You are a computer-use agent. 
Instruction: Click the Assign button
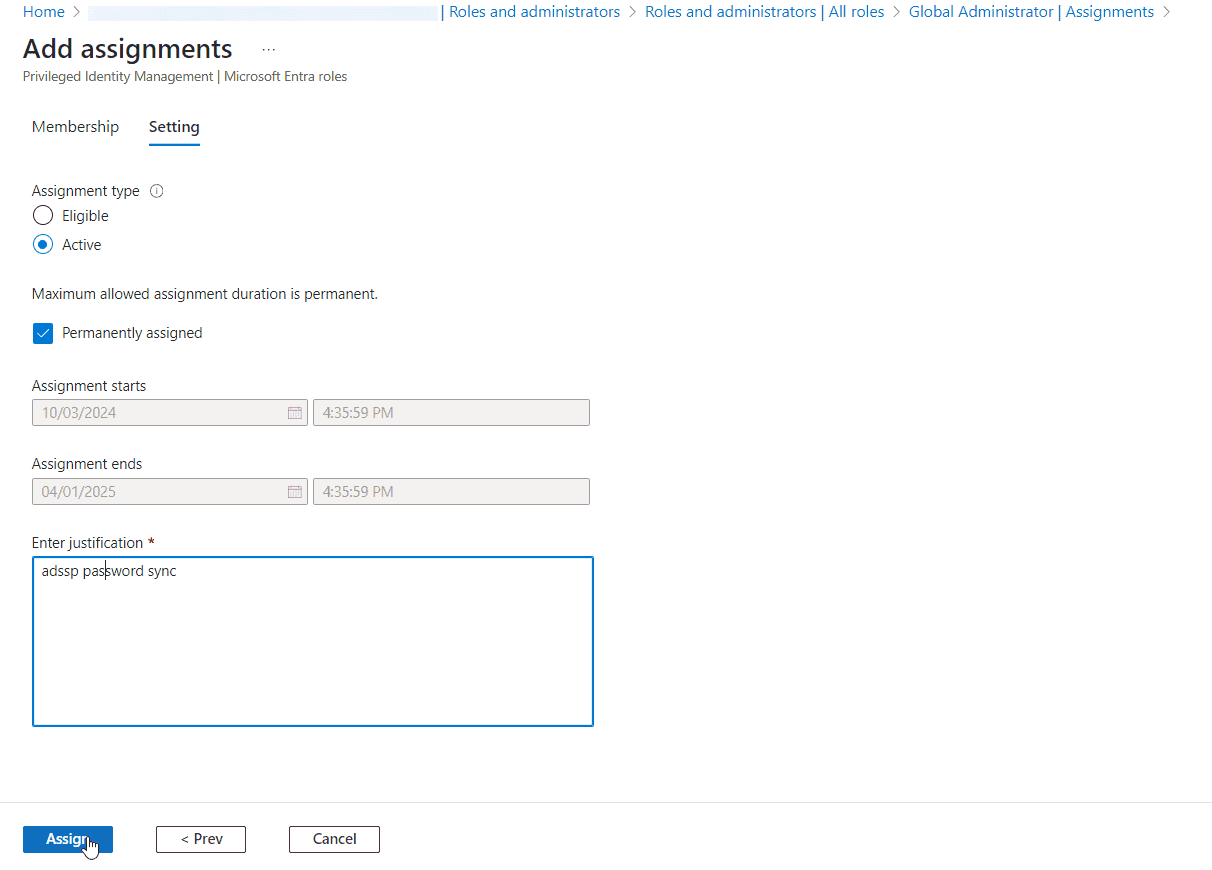coord(67,839)
